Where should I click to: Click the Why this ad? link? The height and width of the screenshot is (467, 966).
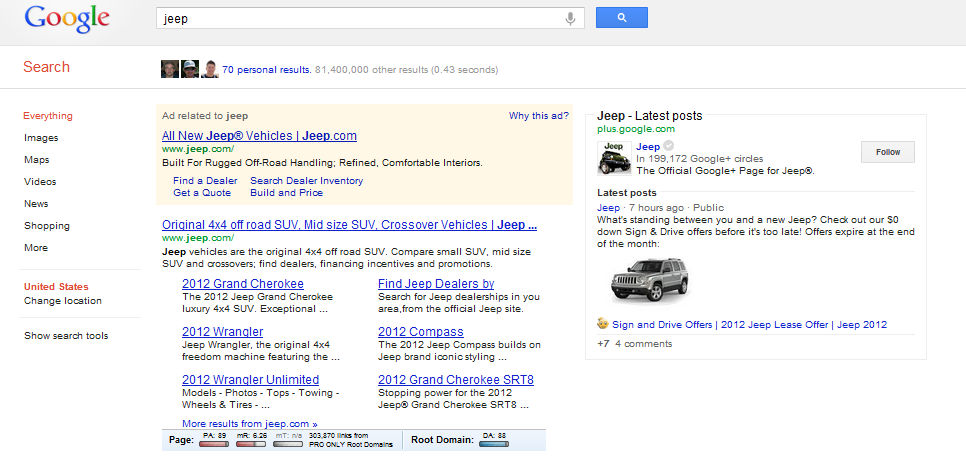click(538, 116)
